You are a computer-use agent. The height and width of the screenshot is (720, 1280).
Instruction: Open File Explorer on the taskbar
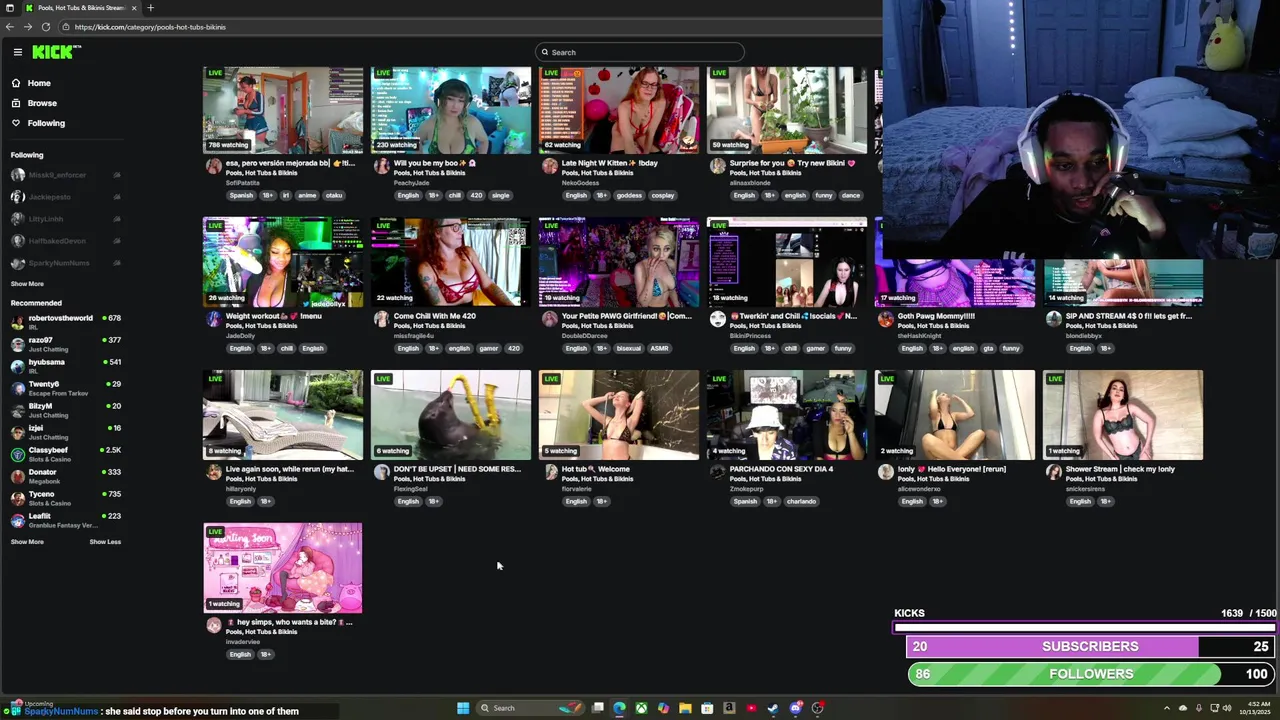pos(685,708)
